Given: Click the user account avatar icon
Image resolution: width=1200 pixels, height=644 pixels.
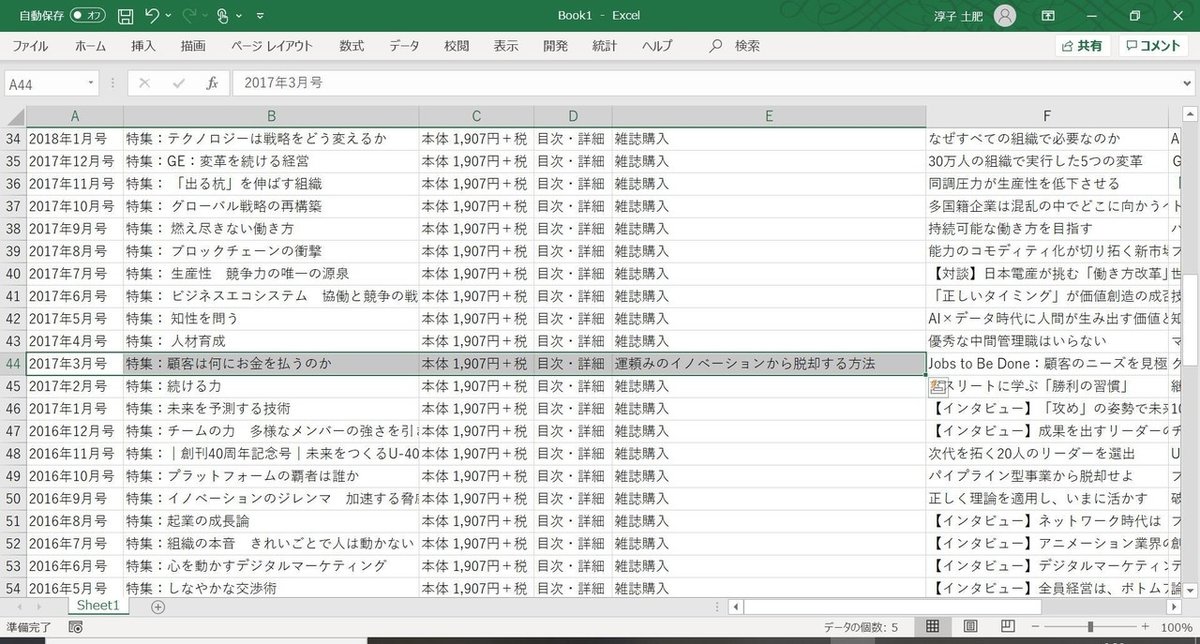Looking at the screenshot, I should 1005,16.
